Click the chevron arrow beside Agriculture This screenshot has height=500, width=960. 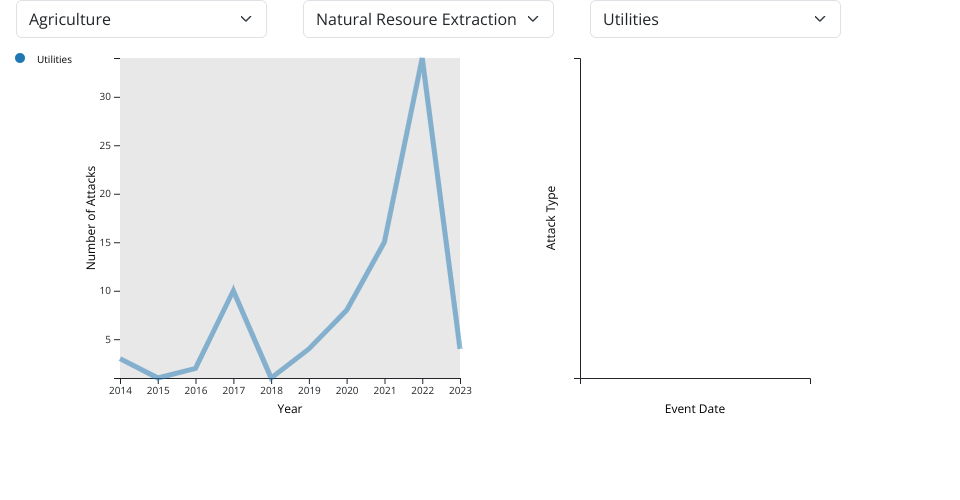(x=246, y=19)
